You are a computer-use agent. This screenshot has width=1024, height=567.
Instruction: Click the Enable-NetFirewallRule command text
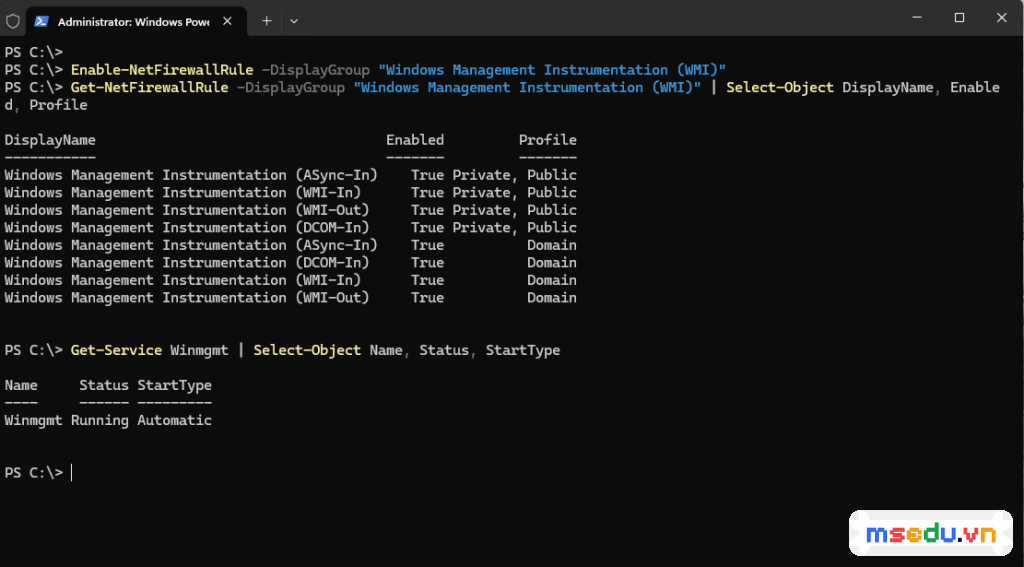(162, 70)
